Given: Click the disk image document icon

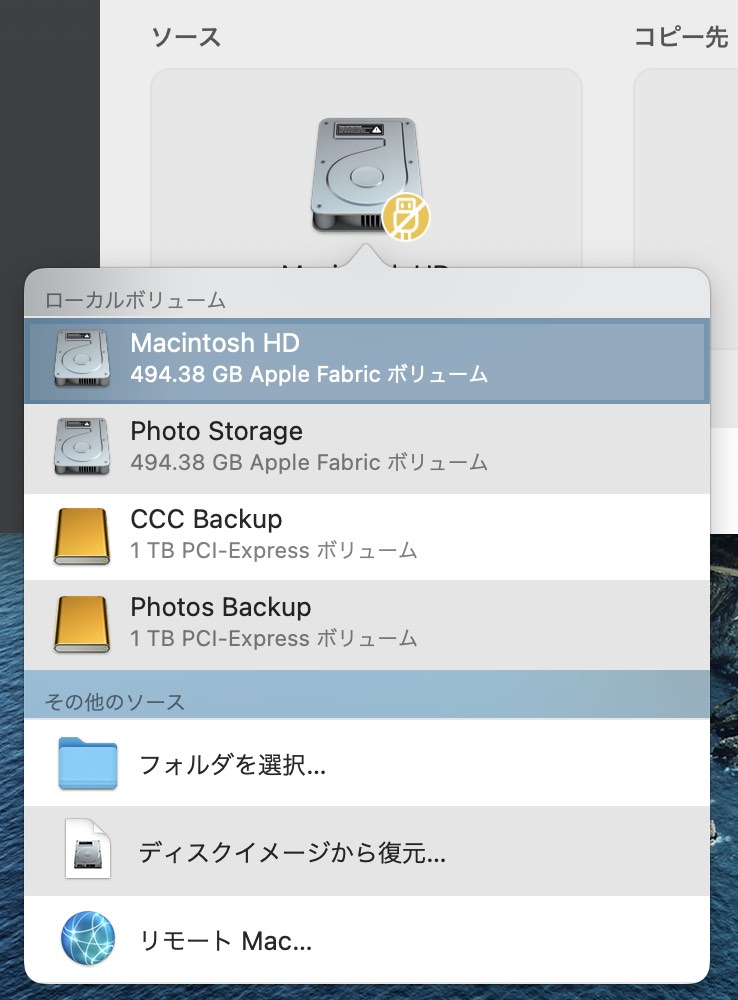Looking at the screenshot, I should tap(88, 849).
